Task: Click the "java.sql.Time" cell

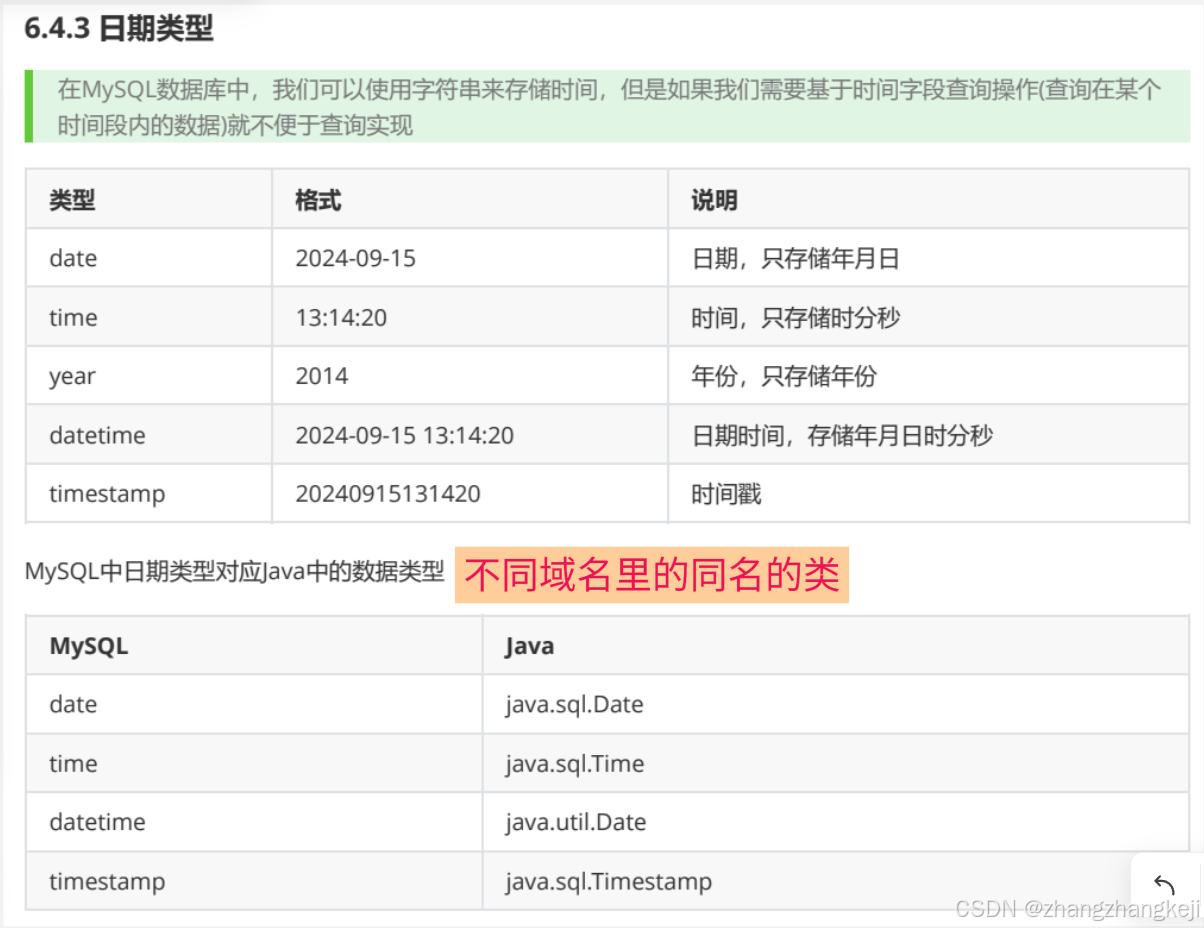Action: click(836, 763)
